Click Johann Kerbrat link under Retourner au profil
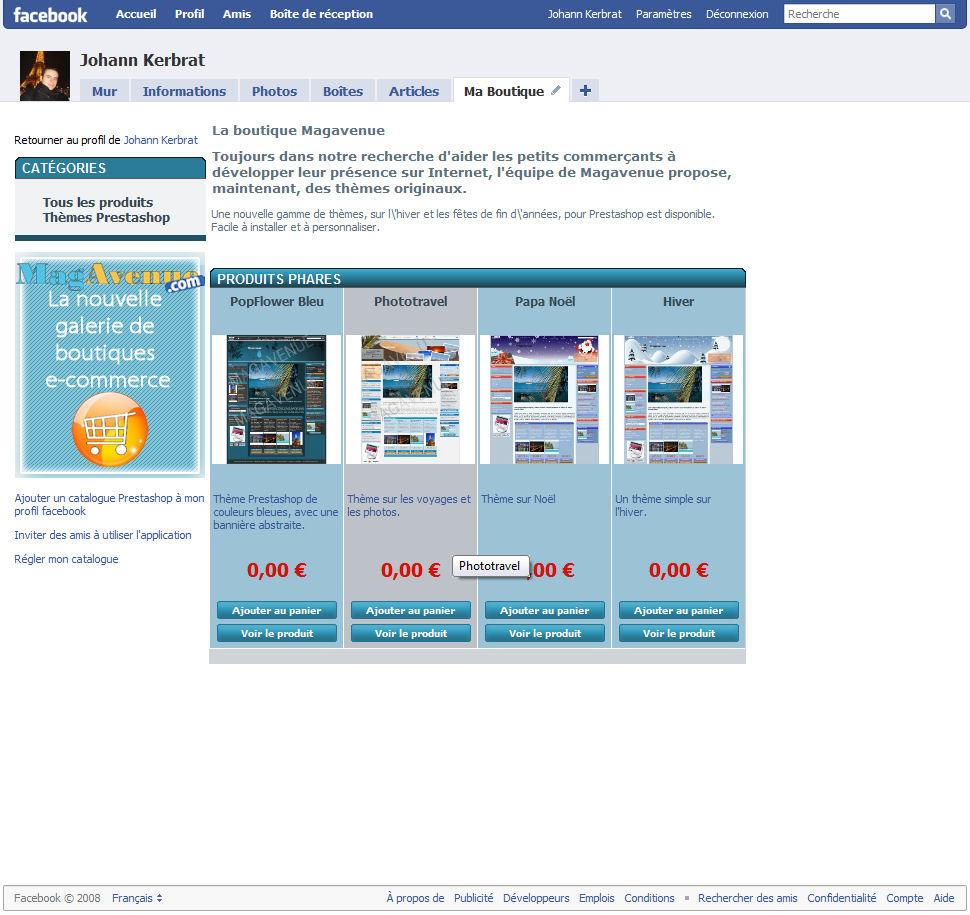970x915 pixels. 161,140
